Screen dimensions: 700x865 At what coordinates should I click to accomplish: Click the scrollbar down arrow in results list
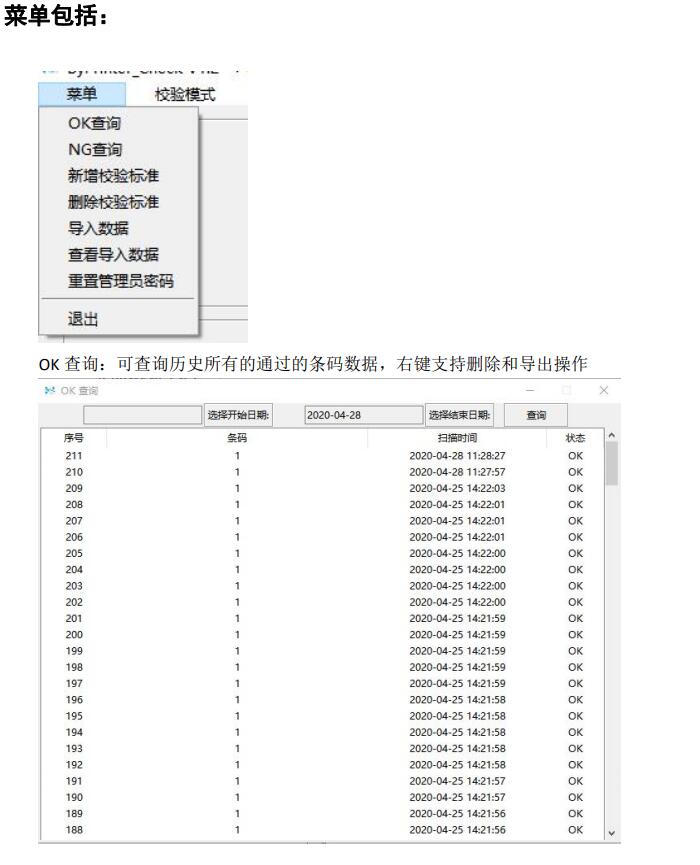point(611,830)
